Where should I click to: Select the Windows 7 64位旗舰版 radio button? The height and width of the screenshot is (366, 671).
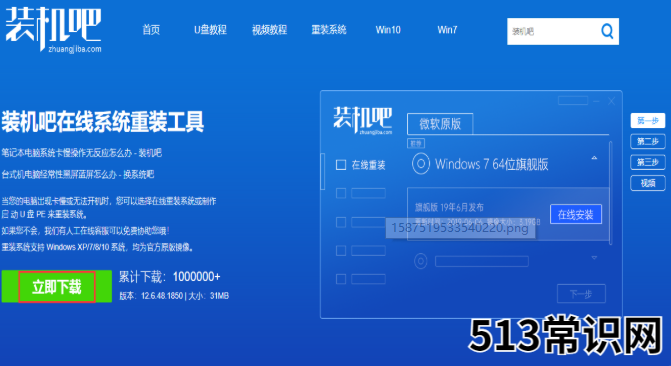click(421, 164)
